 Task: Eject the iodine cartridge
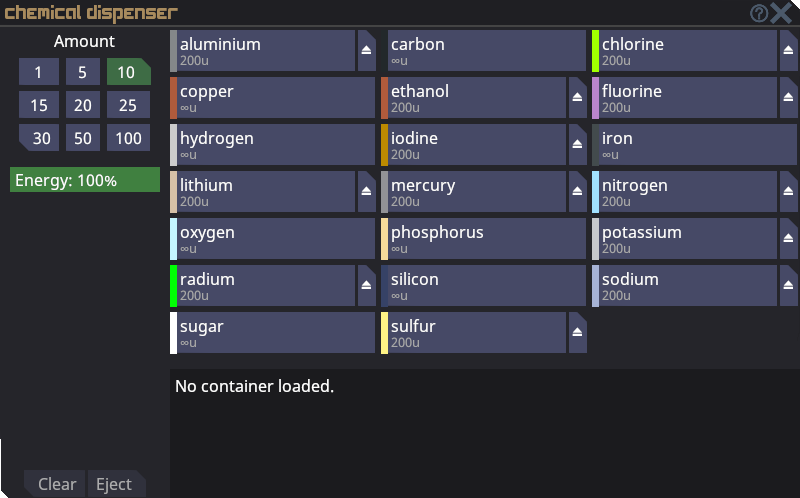pos(577,144)
